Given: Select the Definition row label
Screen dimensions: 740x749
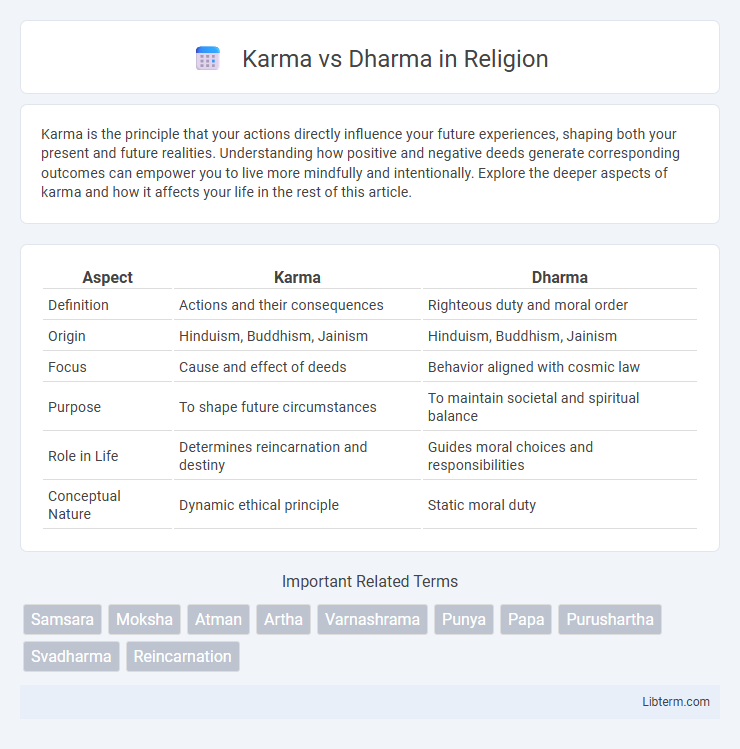Looking at the screenshot, I should pyautogui.click(x=78, y=305).
